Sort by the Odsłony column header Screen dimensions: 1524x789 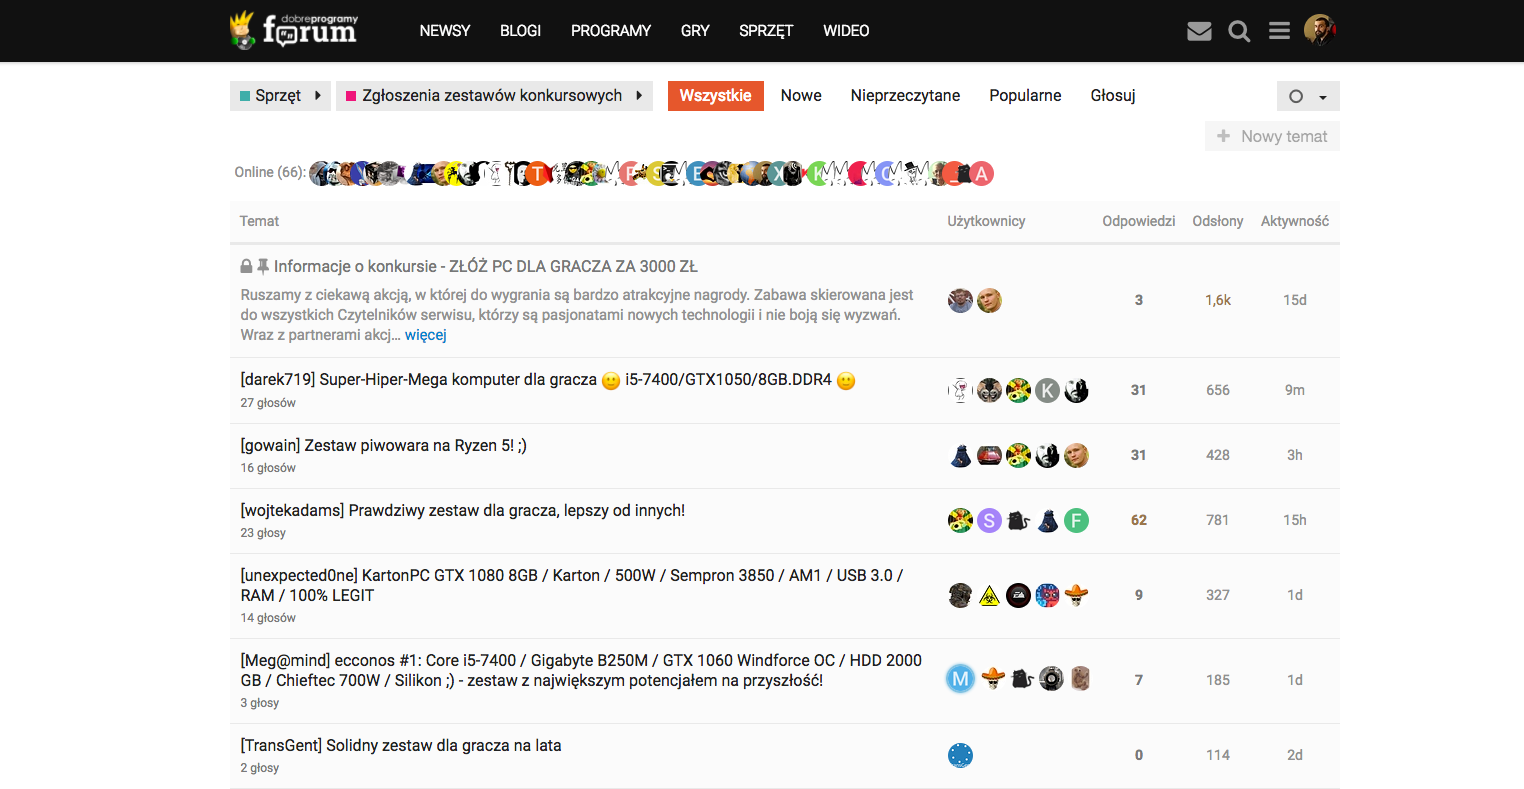coord(1218,221)
